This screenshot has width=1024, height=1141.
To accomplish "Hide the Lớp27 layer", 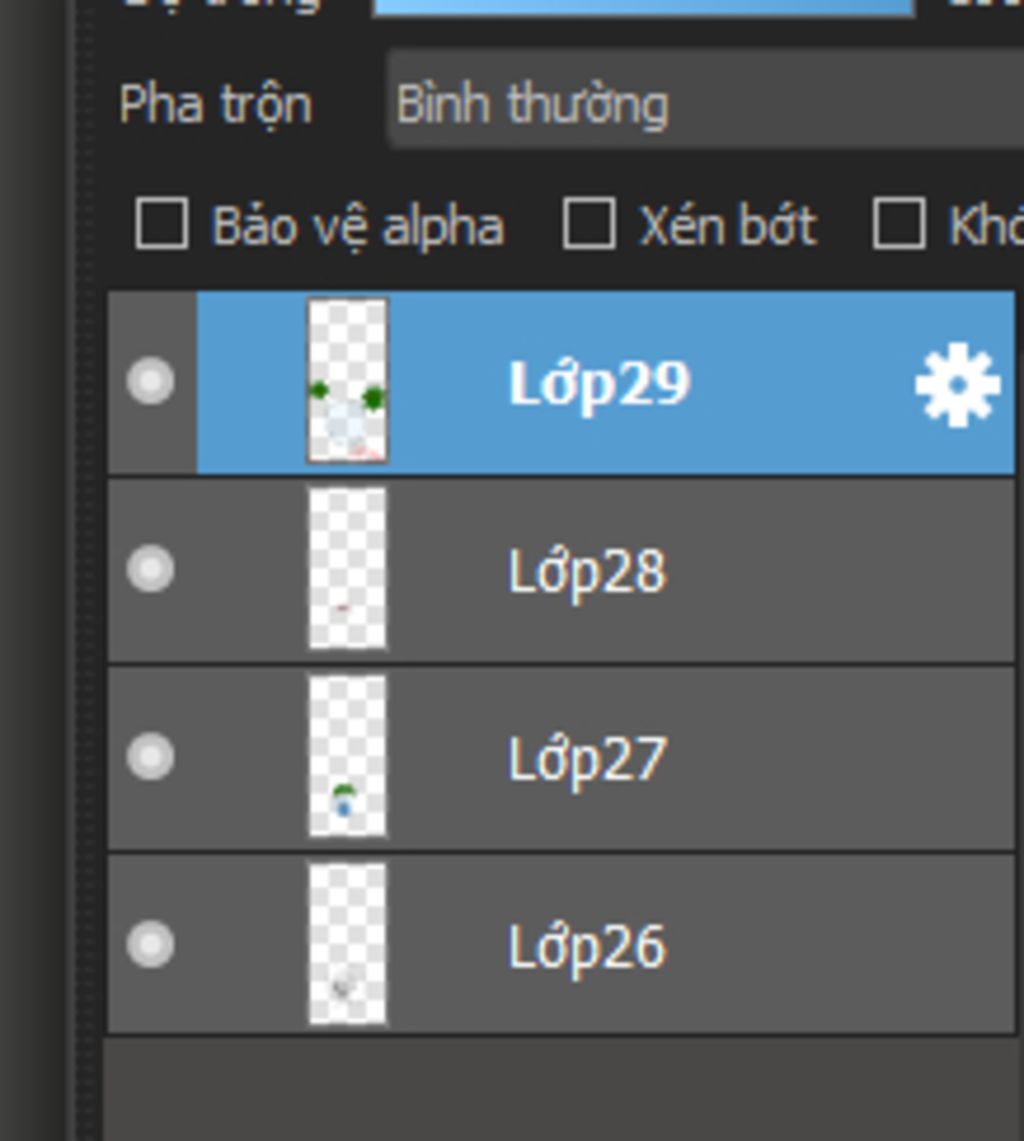I will click(151, 756).
